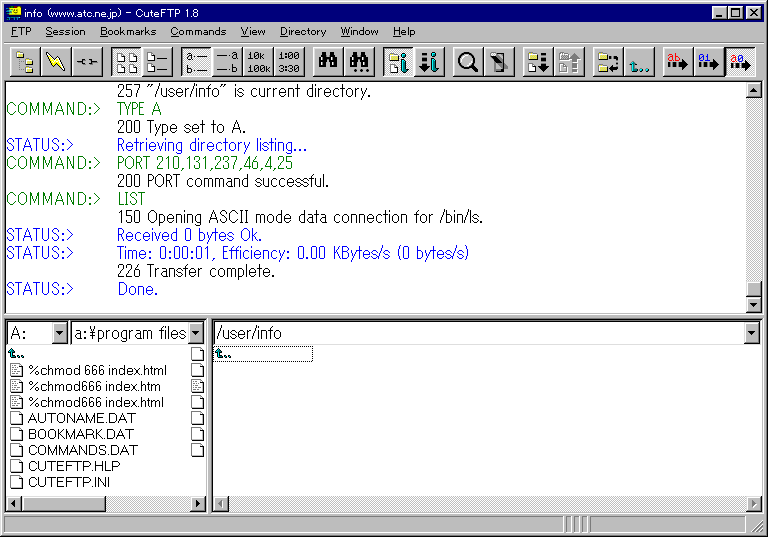
Task: Click the download info arrow icon
Action: click(x=429, y=62)
